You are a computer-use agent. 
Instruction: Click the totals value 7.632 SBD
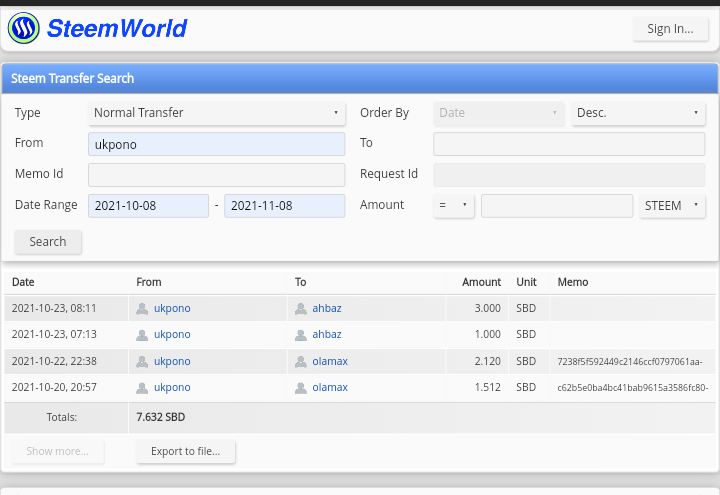161,417
